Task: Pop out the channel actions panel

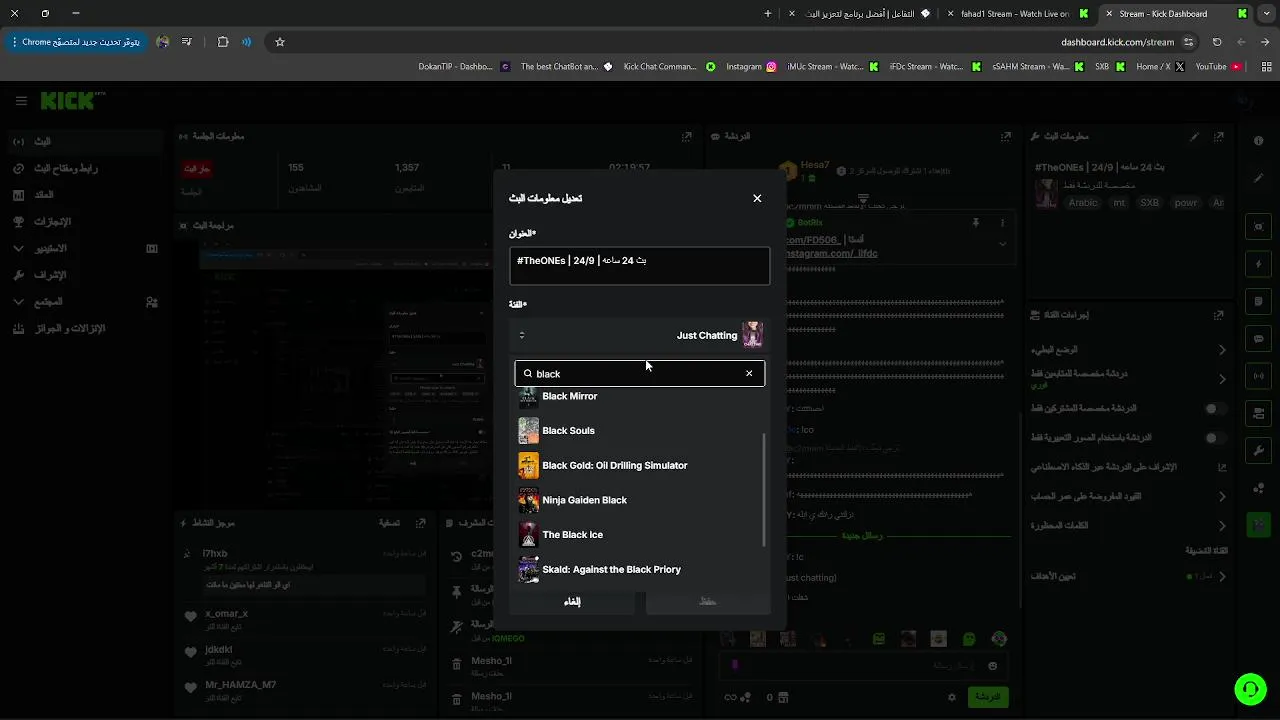Action: tap(1220, 315)
